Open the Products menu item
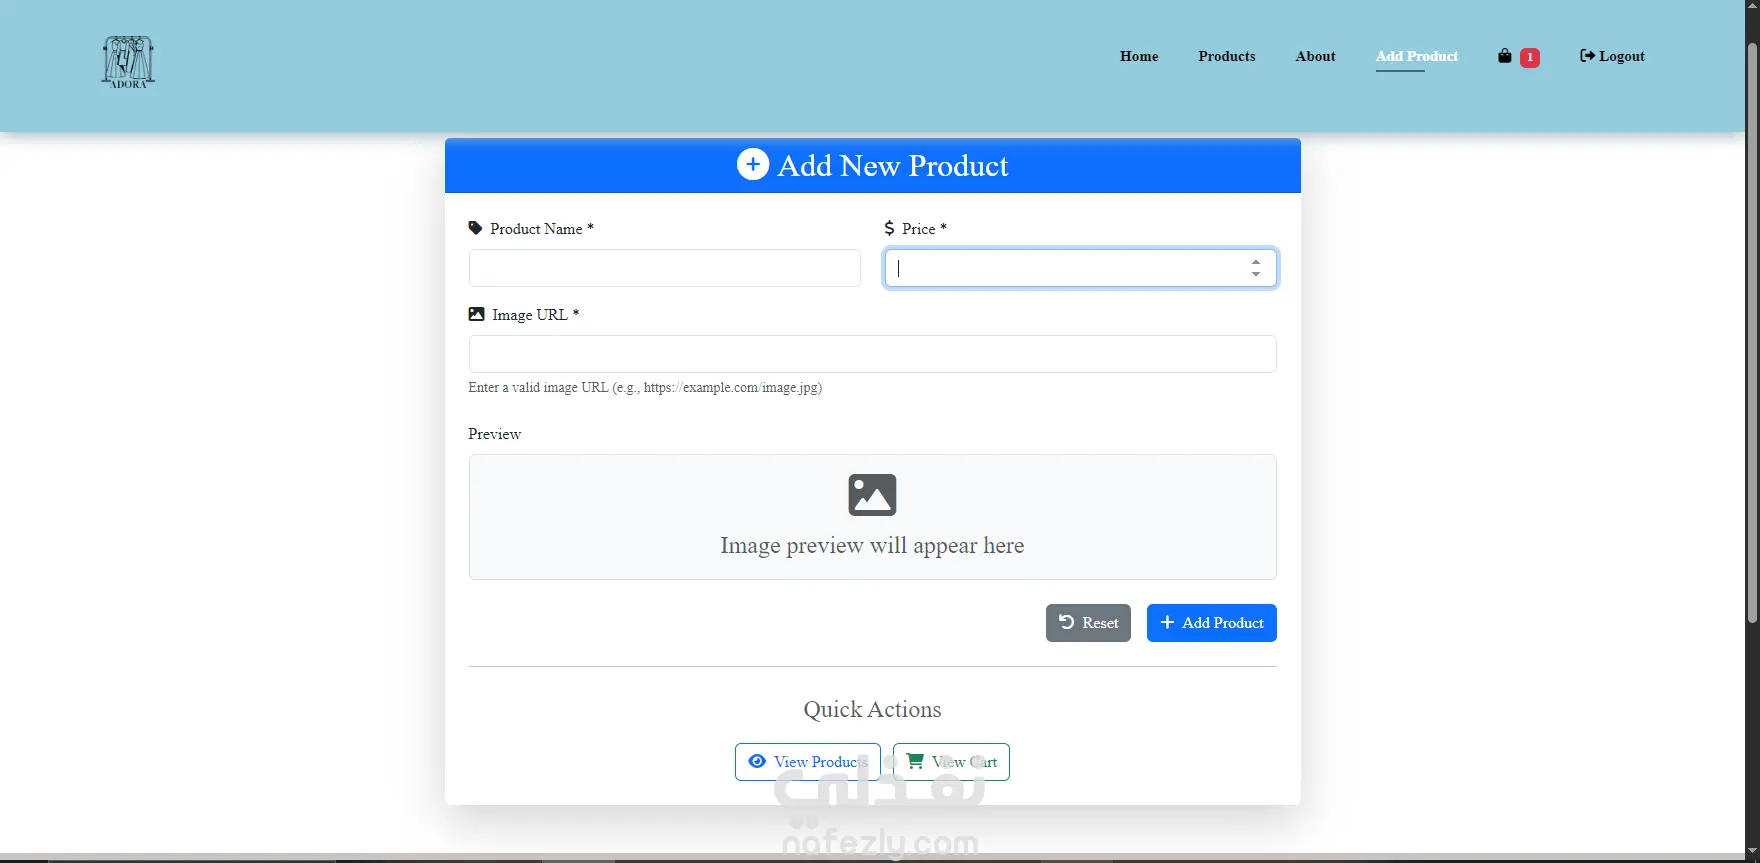 [1226, 56]
